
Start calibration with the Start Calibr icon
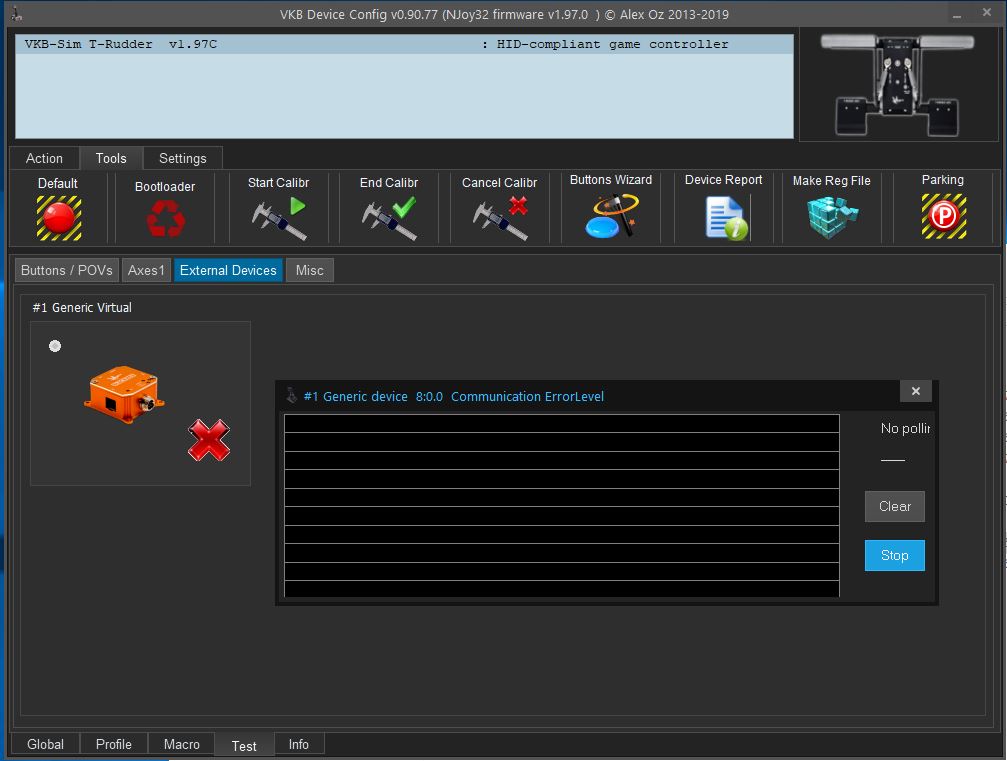[279, 218]
